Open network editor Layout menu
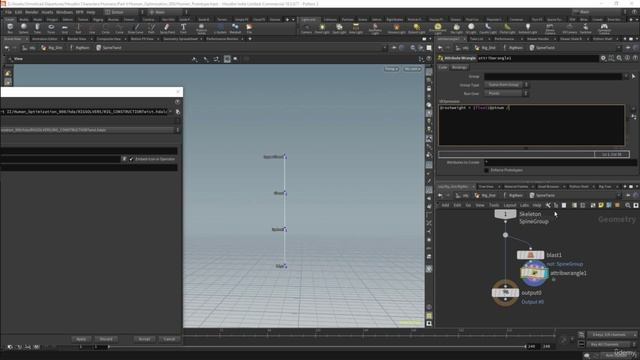The image size is (640, 360). pyautogui.click(x=509, y=205)
